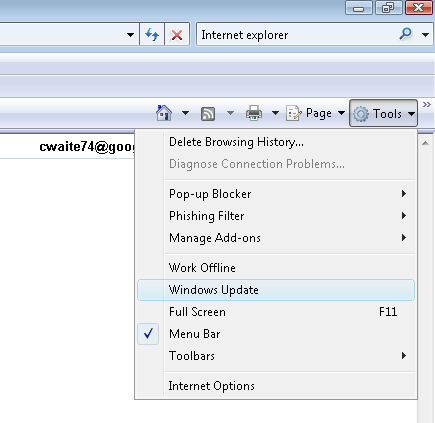This screenshot has height=423, width=435.
Task: Open Internet Options from menu
Action: [x=276, y=386]
